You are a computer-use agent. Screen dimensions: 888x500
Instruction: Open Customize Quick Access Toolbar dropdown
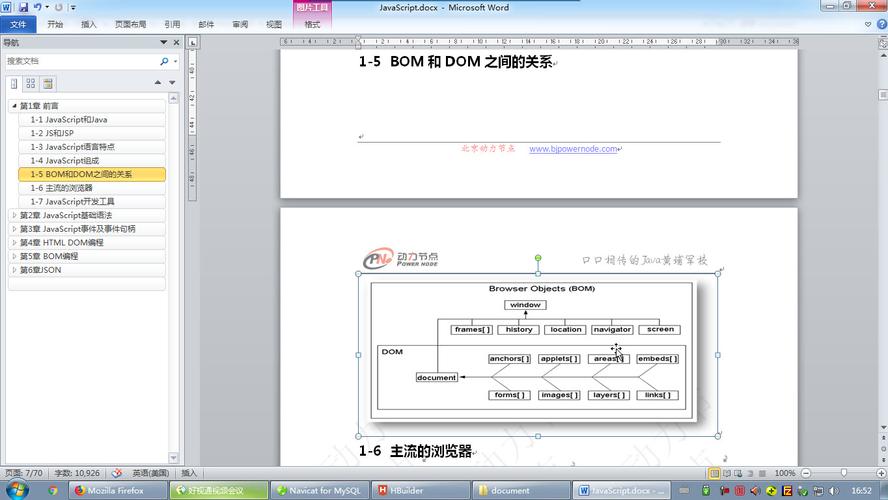(73, 7)
